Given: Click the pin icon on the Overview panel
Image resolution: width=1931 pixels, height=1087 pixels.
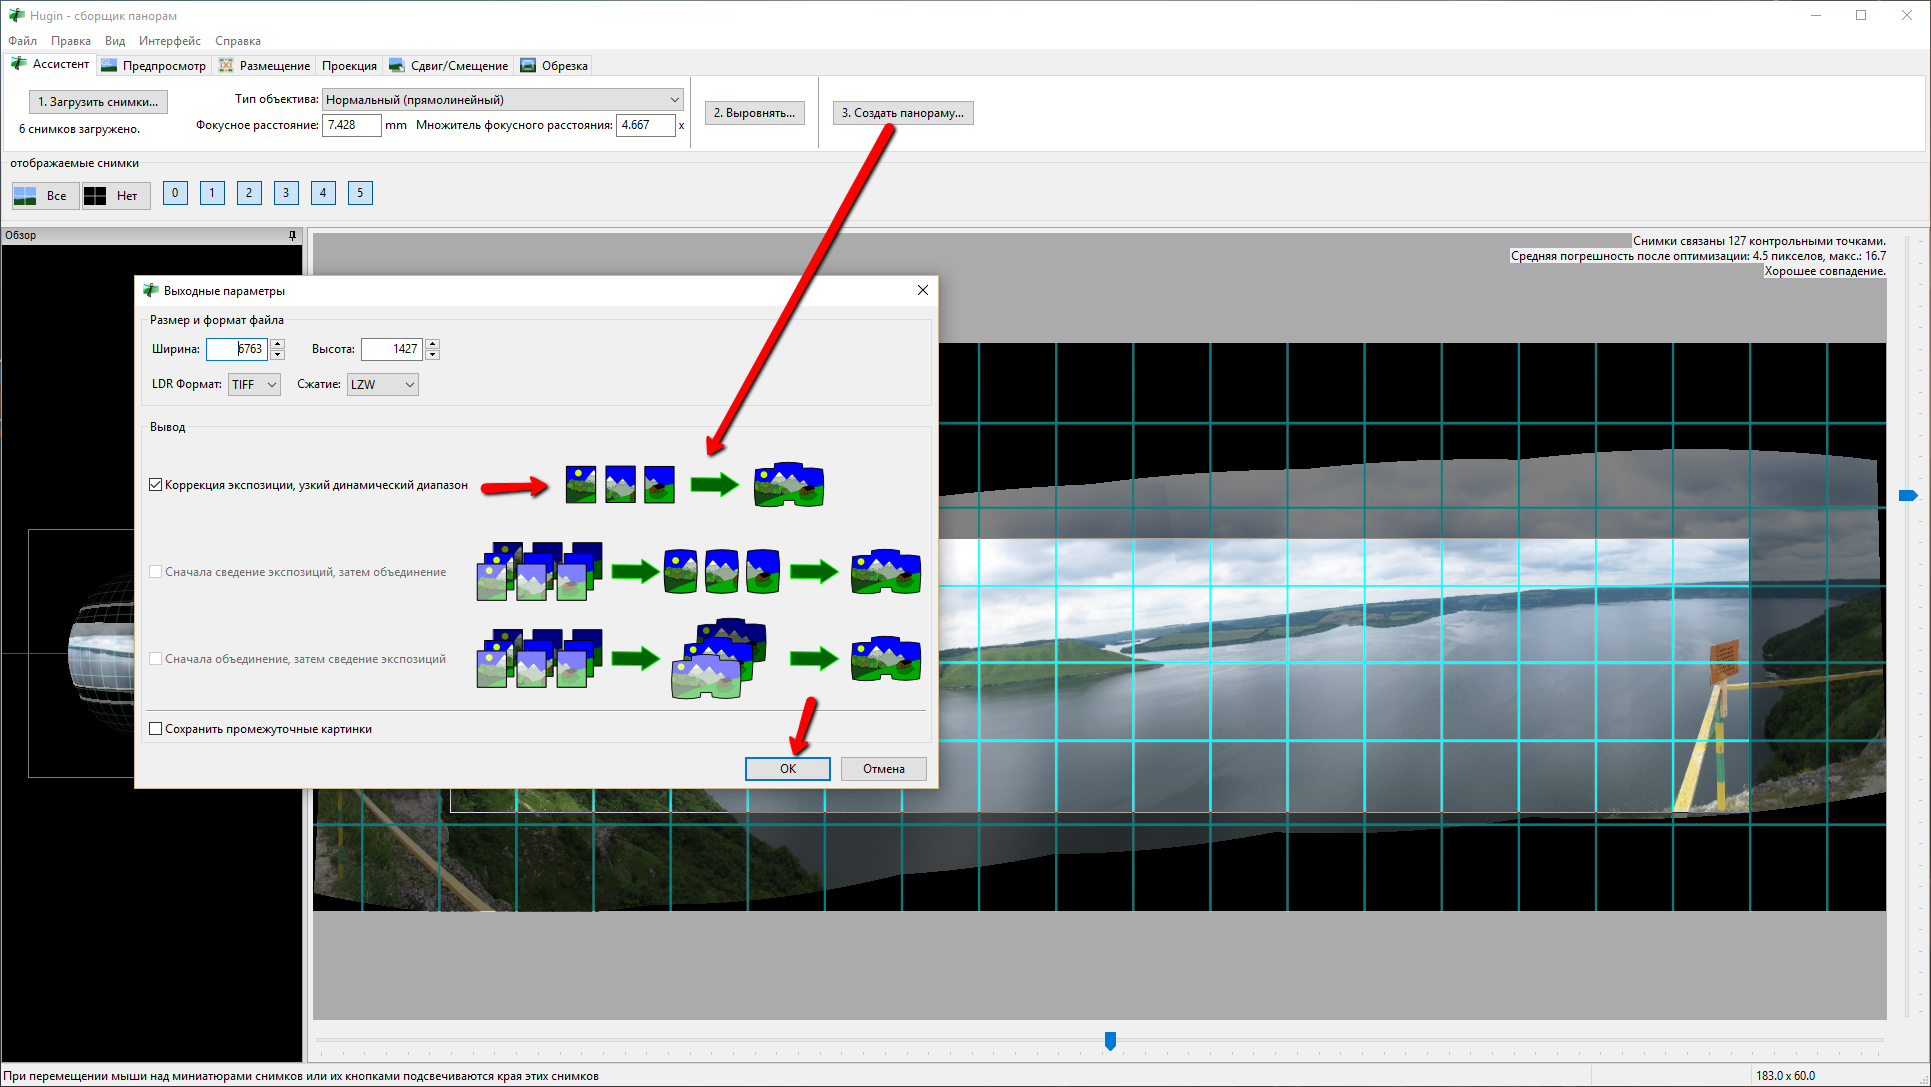Looking at the screenshot, I should pyautogui.click(x=292, y=236).
